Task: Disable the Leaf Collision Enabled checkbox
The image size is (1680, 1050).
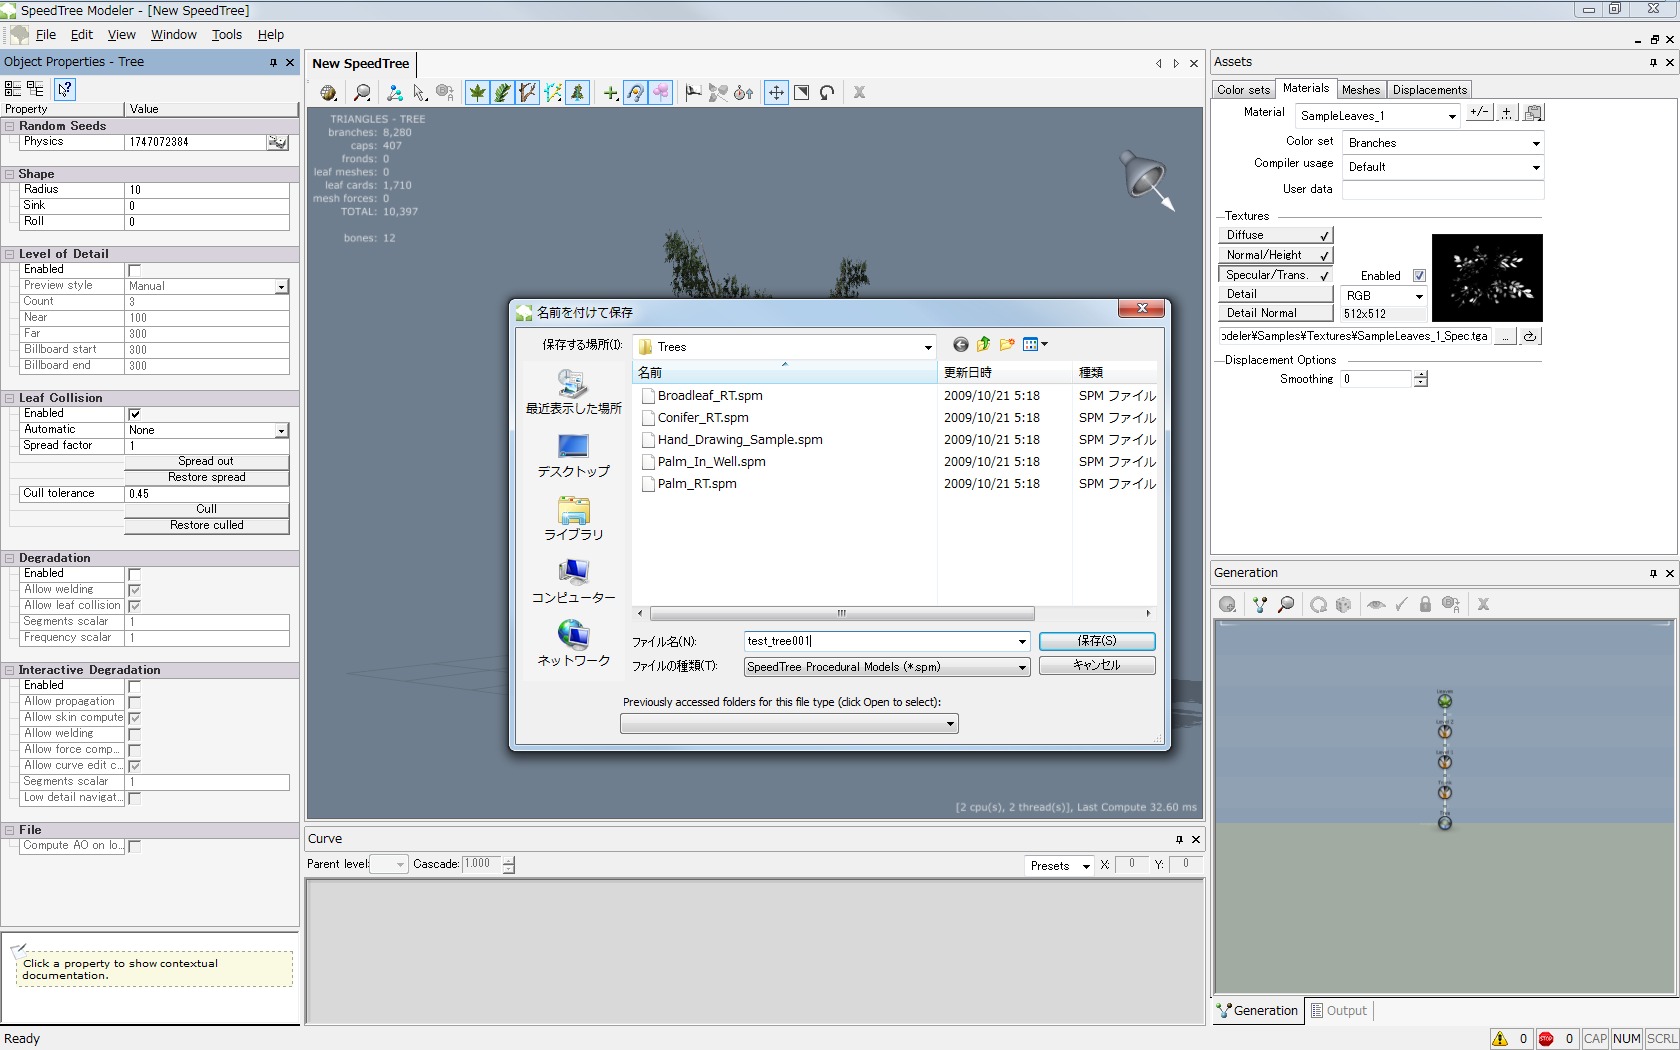Action: 135,414
